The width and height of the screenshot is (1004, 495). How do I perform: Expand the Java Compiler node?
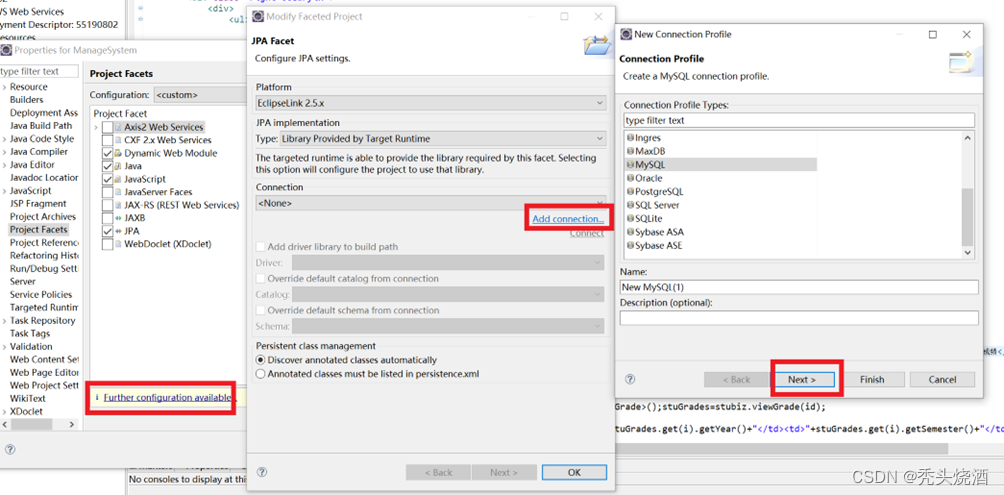point(4,152)
